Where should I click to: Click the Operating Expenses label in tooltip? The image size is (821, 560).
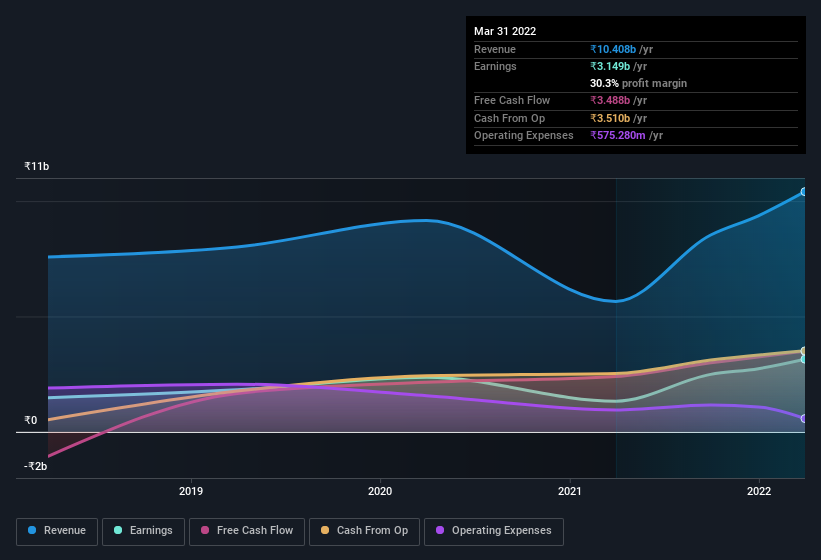[x=524, y=136]
